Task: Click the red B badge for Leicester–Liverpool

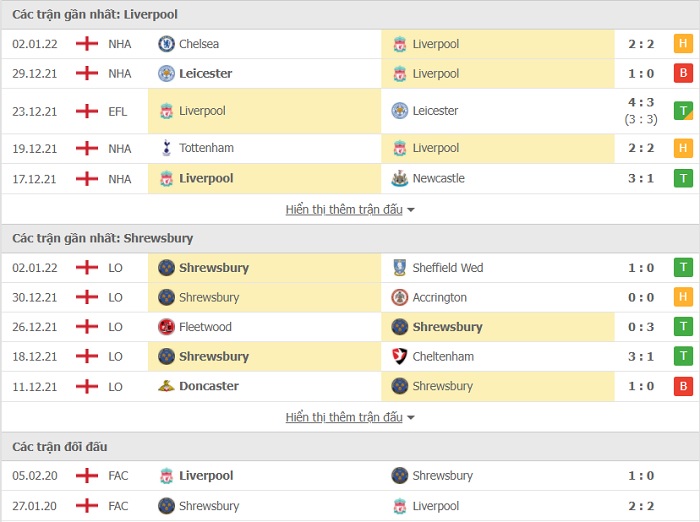Action: point(683,73)
